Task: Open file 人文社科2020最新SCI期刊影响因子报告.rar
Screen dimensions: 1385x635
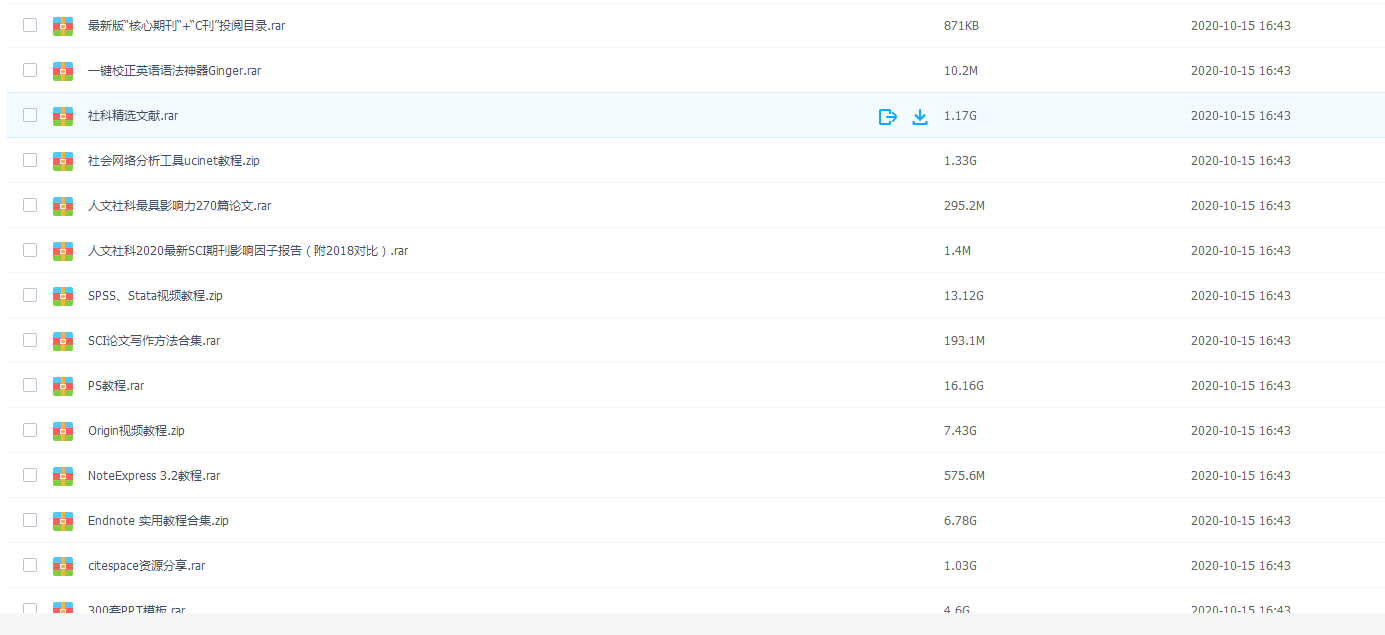Action: click(x=248, y=251)
